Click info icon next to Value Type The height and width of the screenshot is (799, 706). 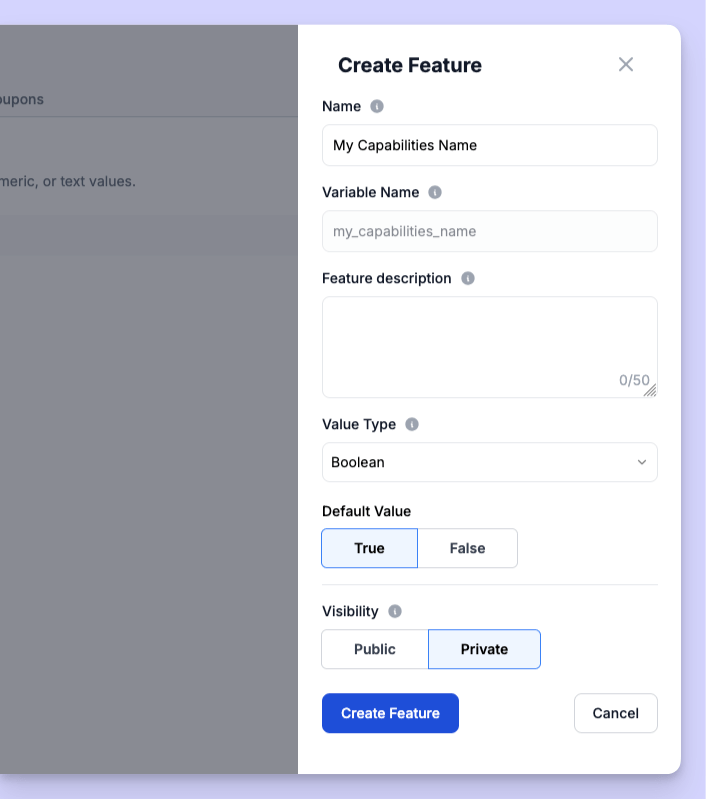tap(412, 424)
